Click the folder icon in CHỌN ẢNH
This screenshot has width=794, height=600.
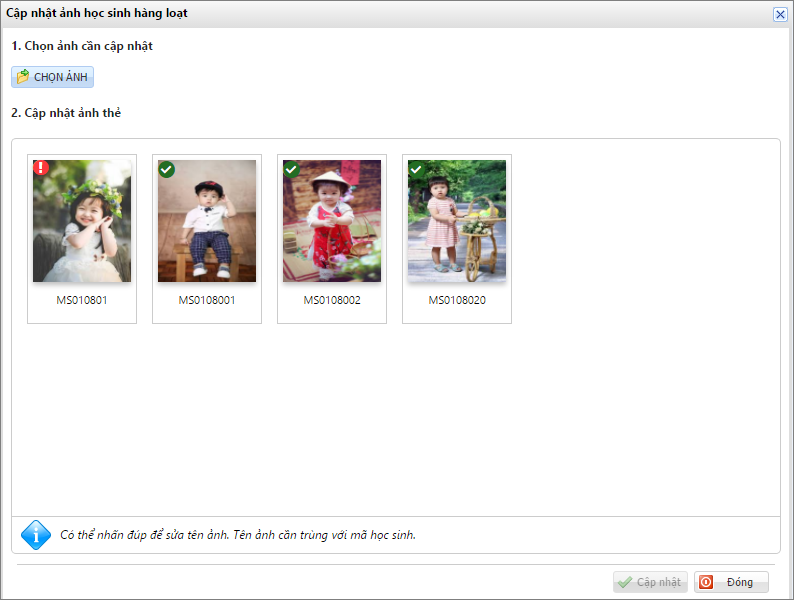[23, 77]
